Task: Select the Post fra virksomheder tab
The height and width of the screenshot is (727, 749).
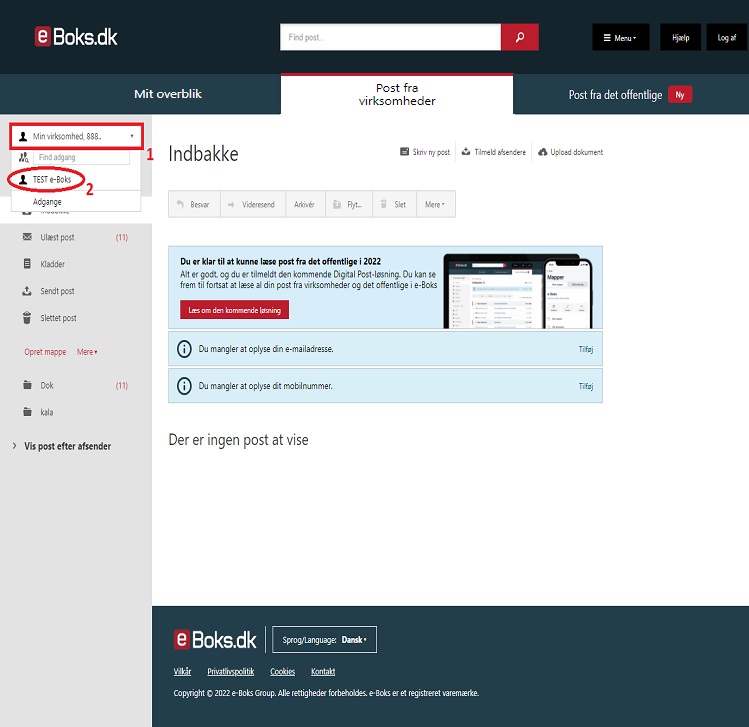Action: [397, 94]
